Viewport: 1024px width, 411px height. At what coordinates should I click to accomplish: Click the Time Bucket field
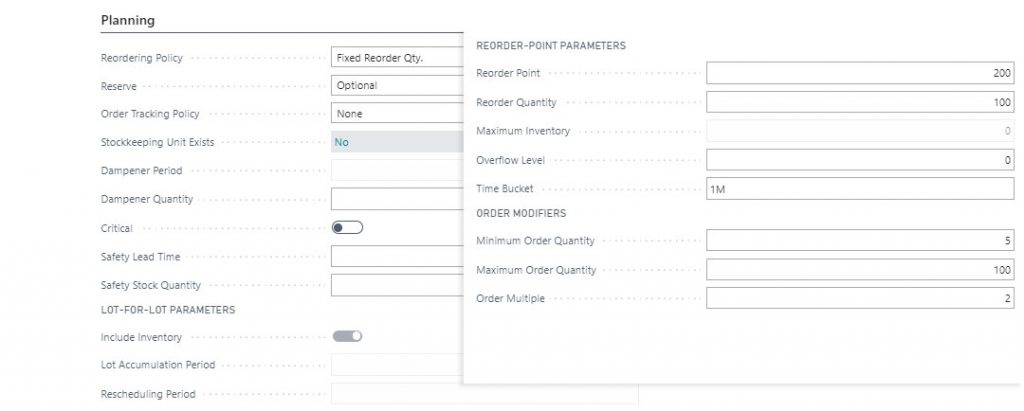tap(860, 189)
